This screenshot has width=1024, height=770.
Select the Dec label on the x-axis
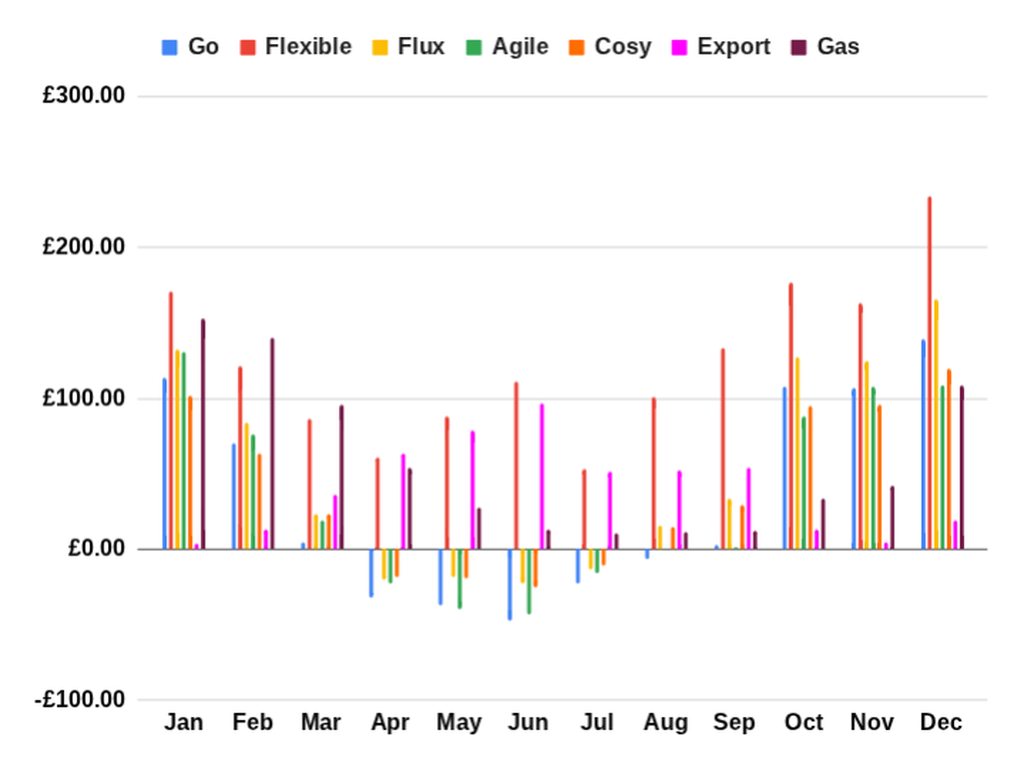941,723
